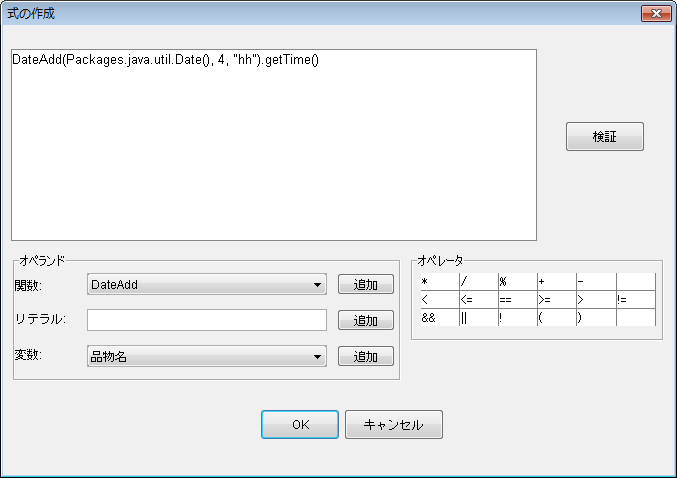Insert the minus - operator

click(596, 282)
